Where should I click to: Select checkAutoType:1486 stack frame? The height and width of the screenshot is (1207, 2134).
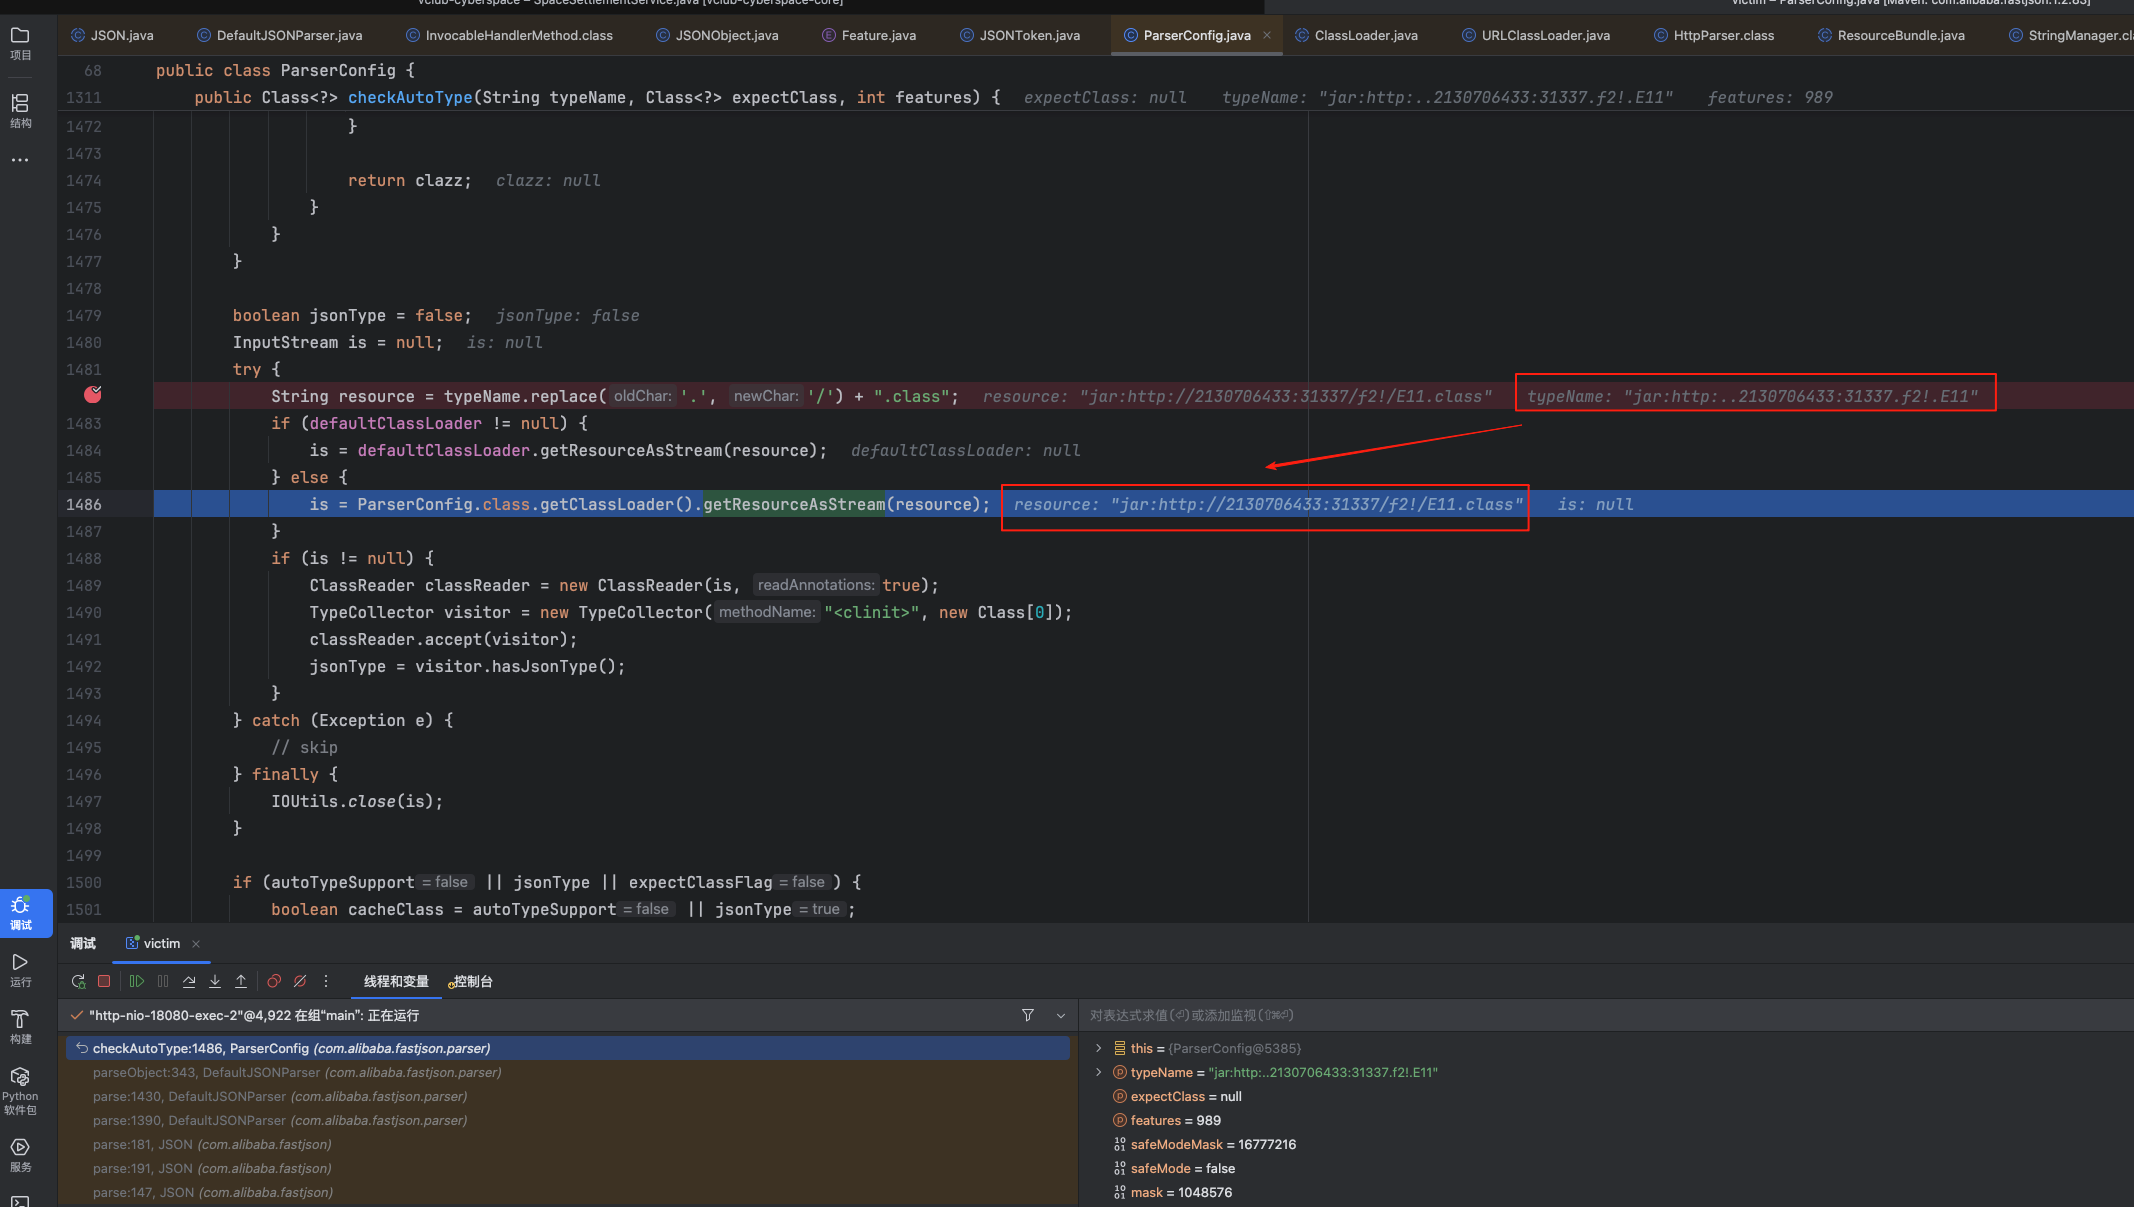568,1048
